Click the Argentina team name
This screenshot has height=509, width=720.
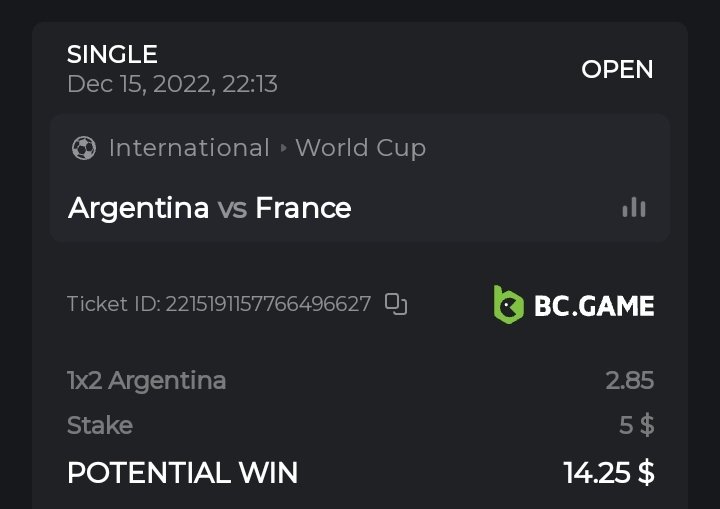click(x=138, y=208)
